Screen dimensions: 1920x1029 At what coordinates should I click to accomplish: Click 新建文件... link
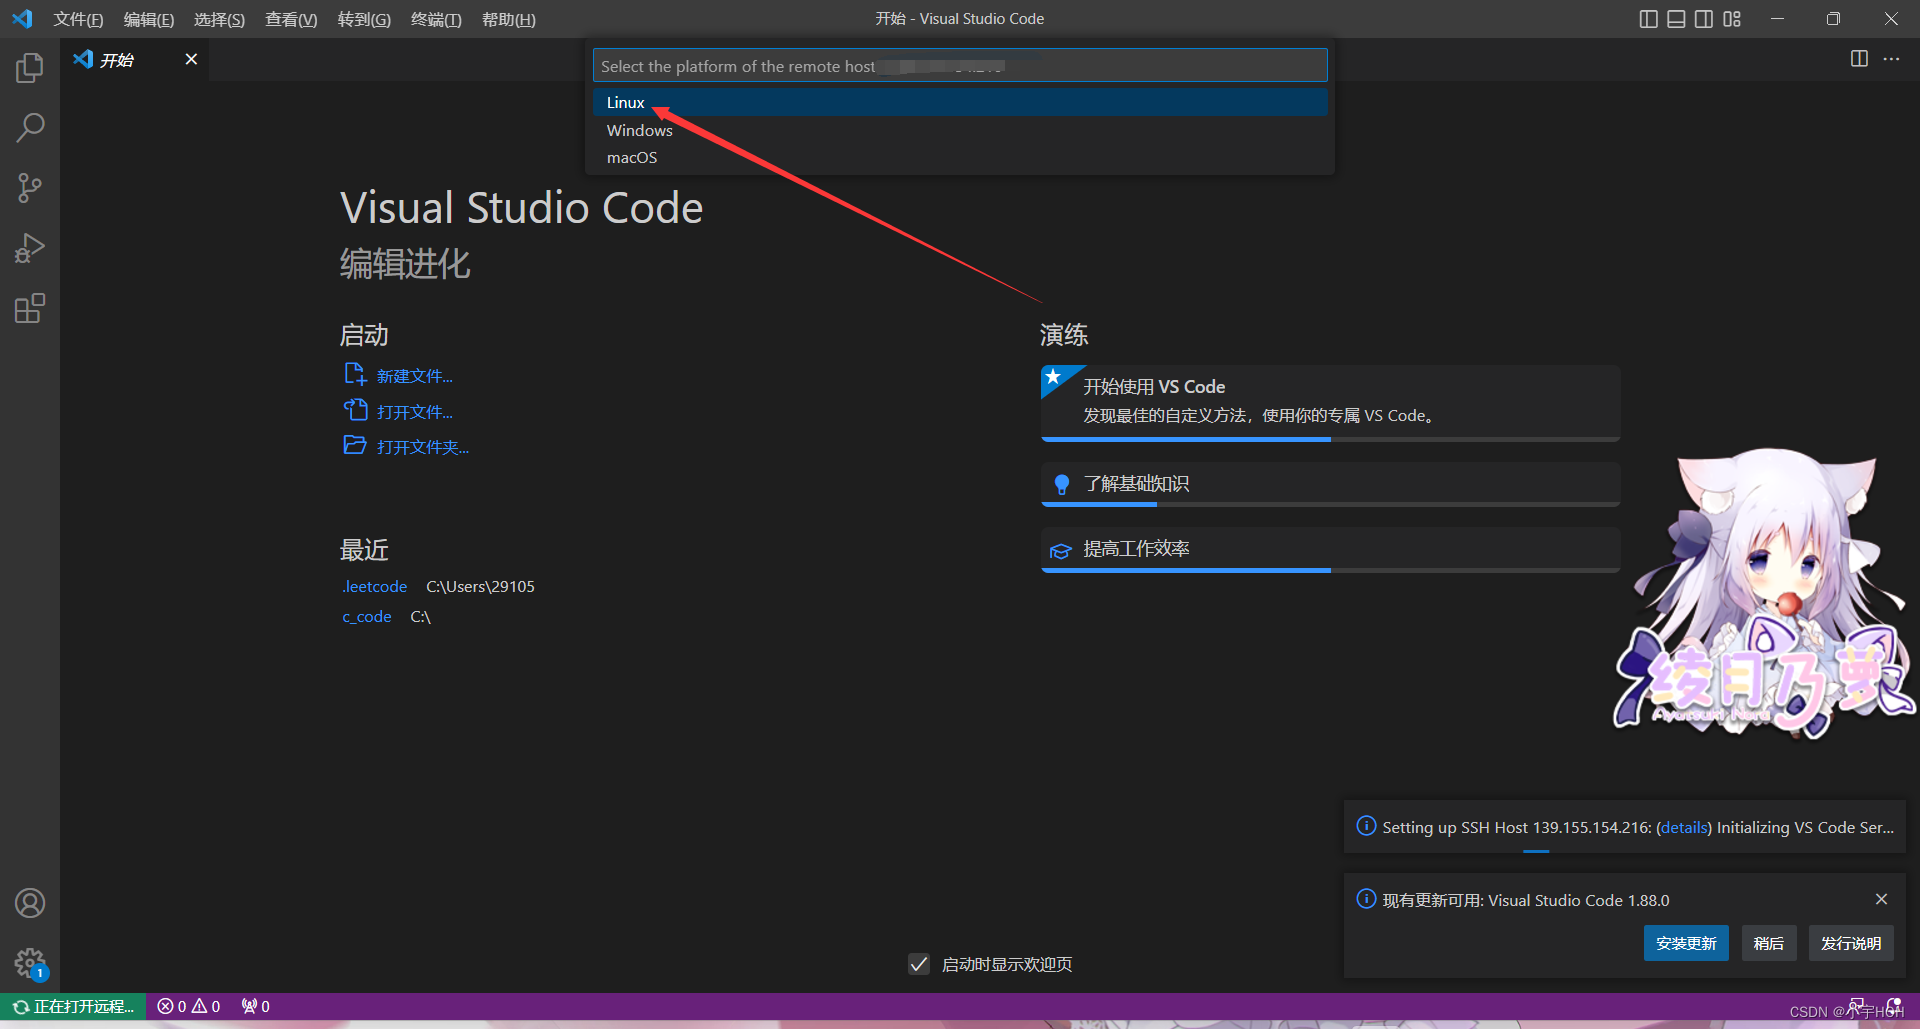(x=414, y=376)
